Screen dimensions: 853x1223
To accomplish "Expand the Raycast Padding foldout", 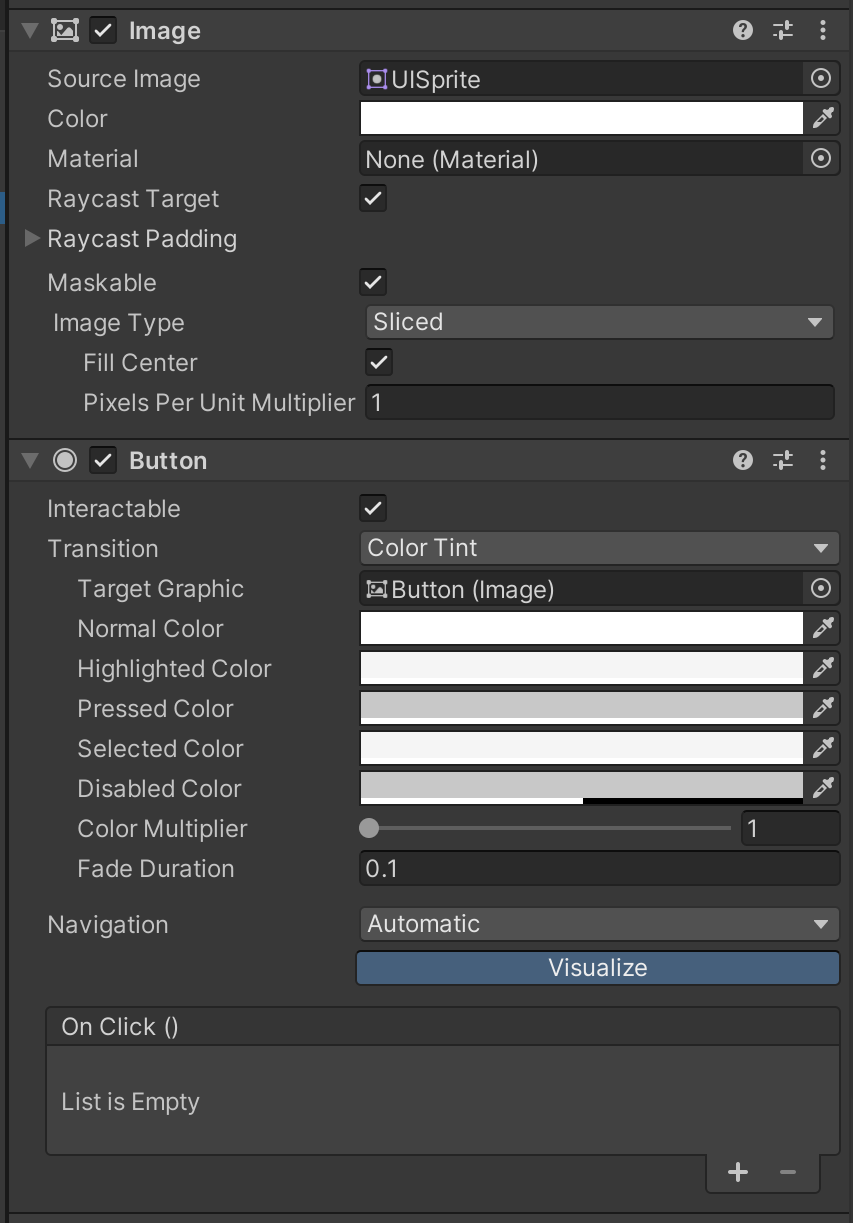I will (32, 239).
